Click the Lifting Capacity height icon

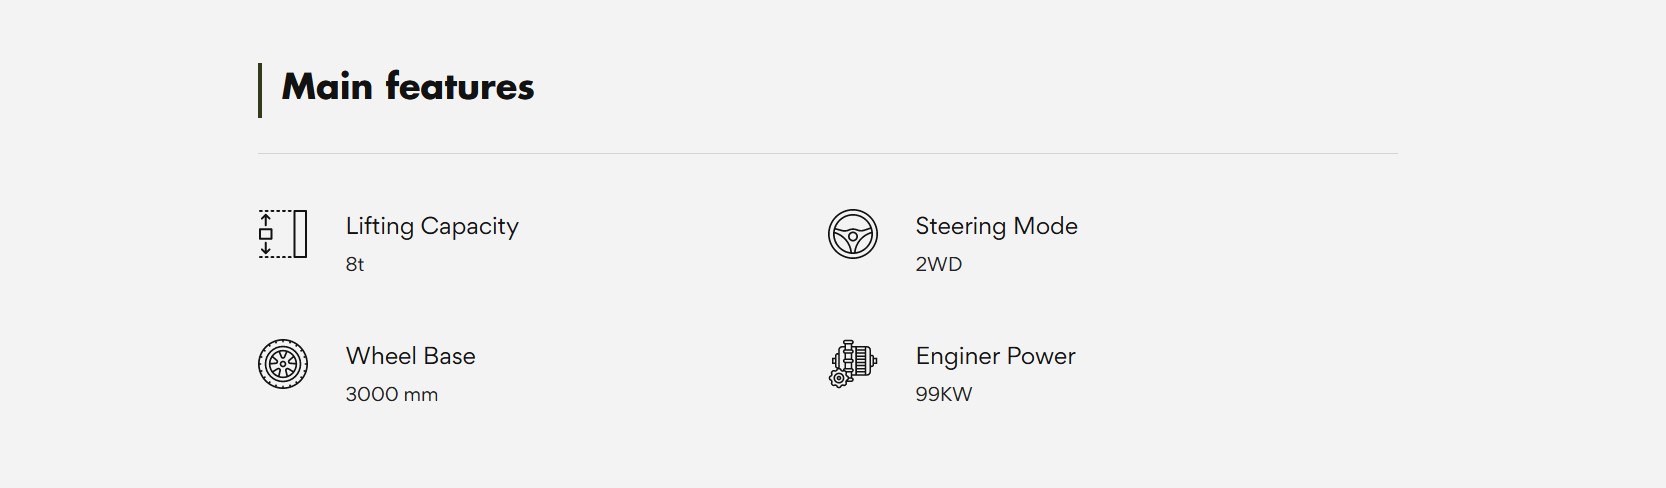(x=283, y=234)
